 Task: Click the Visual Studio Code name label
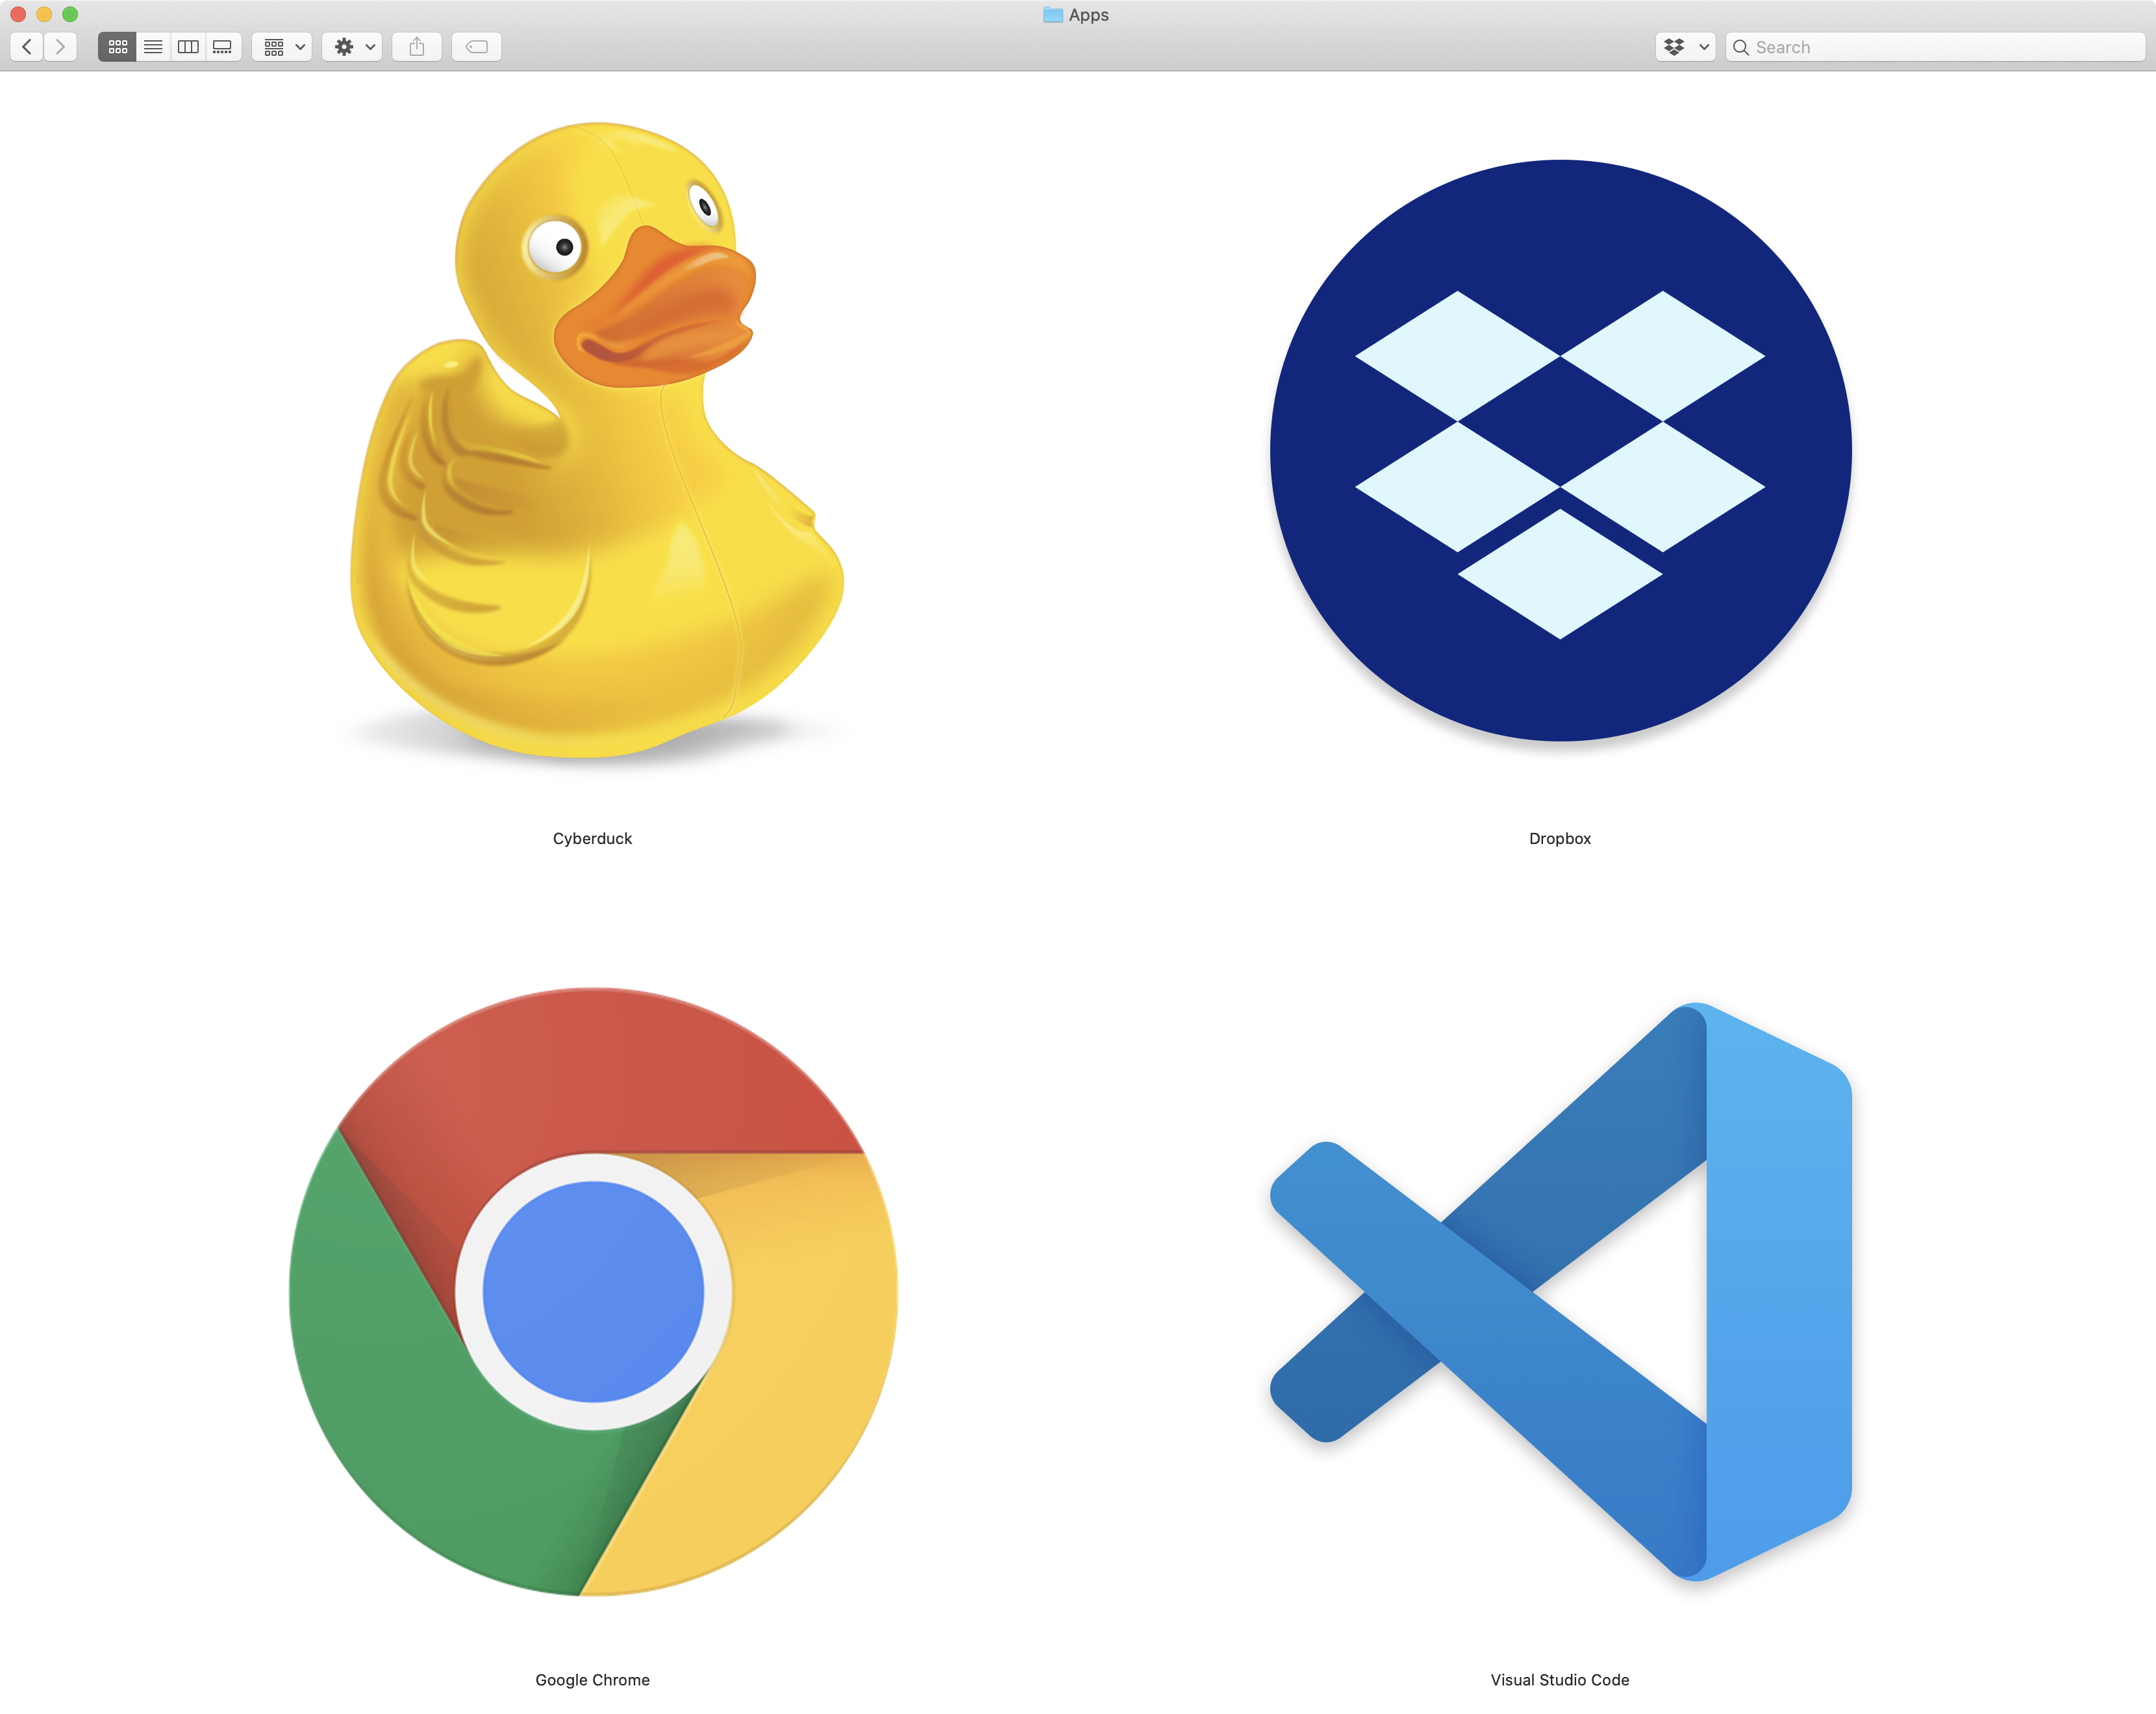(1560, 1679)
